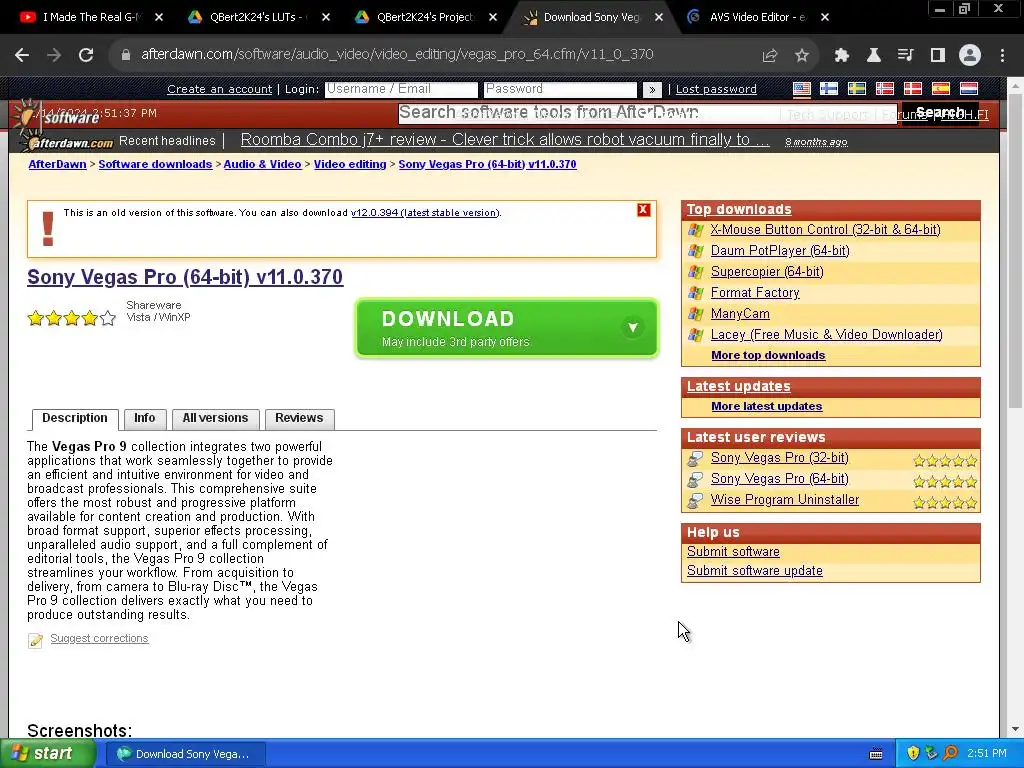Click the green DOWNLOAD button

(x=506, y=328)
